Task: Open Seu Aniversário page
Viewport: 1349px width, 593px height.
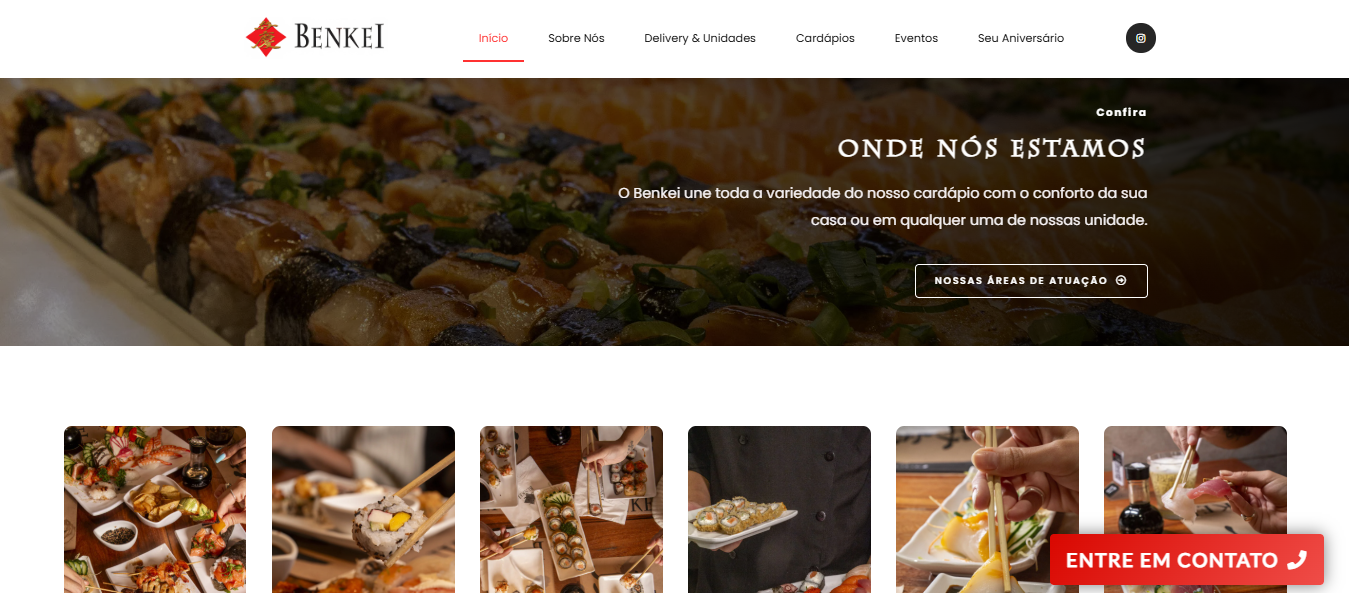Action: pos(1021,38)
